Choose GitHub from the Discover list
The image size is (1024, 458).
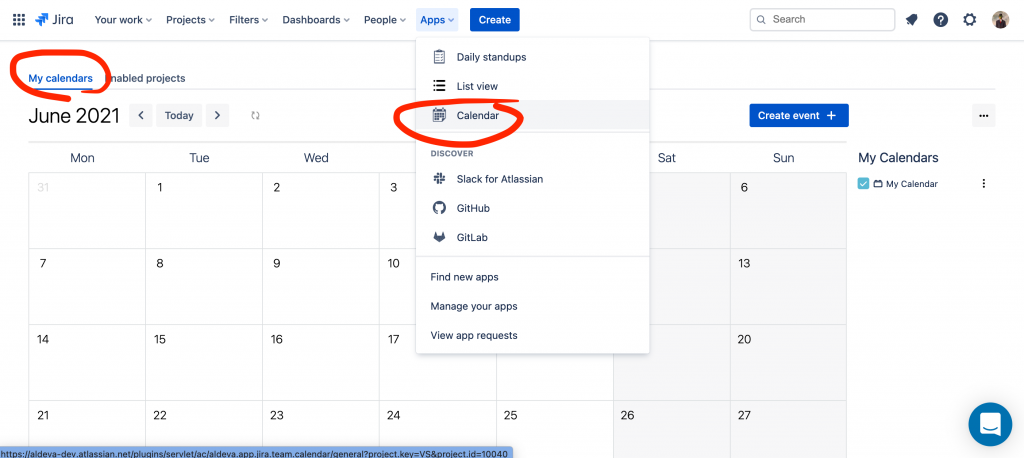click(532, 208)
